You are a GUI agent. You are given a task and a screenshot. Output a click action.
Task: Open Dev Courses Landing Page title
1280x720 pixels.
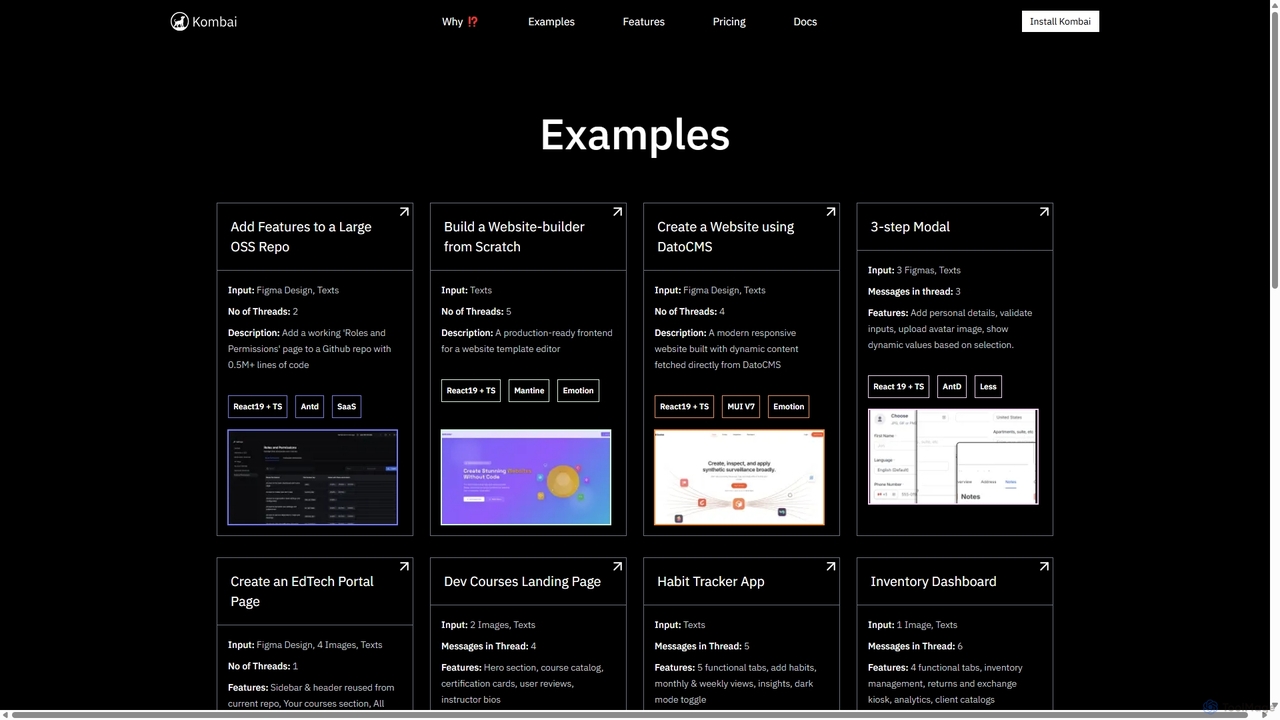(x=522, y=581)
